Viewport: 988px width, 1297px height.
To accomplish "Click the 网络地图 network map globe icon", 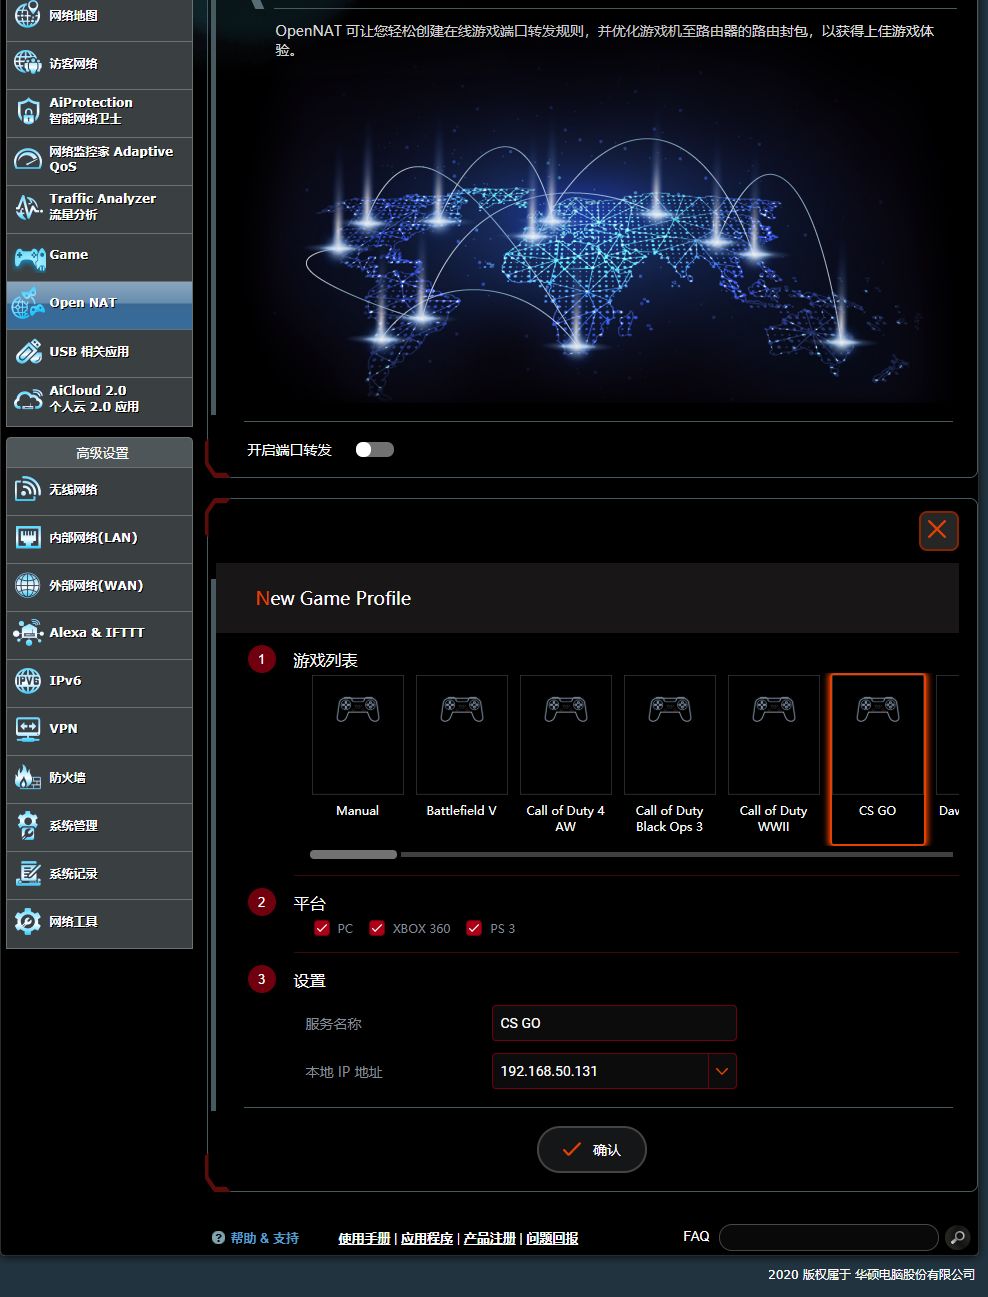I will pyautogui.click(x=28, y=15).
